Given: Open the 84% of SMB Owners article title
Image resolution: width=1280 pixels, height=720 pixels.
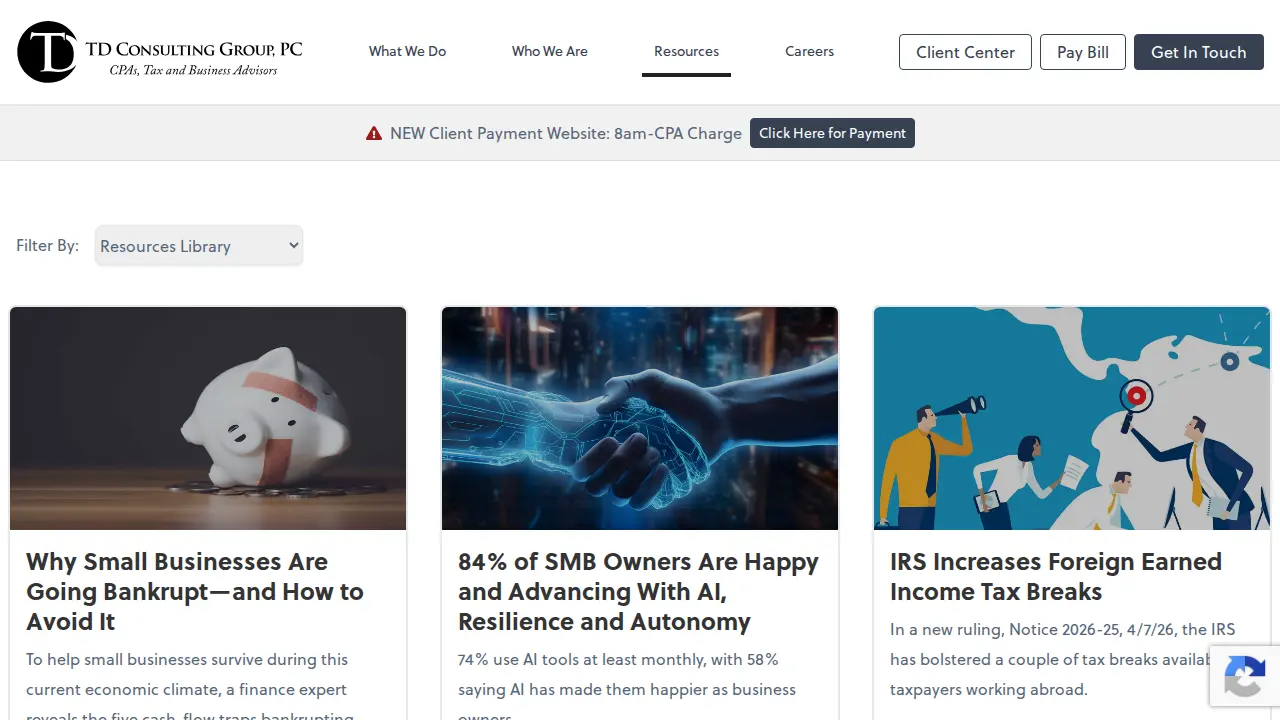Looking at the screenshot, I should pyautogui.click(x=638, y=591).
